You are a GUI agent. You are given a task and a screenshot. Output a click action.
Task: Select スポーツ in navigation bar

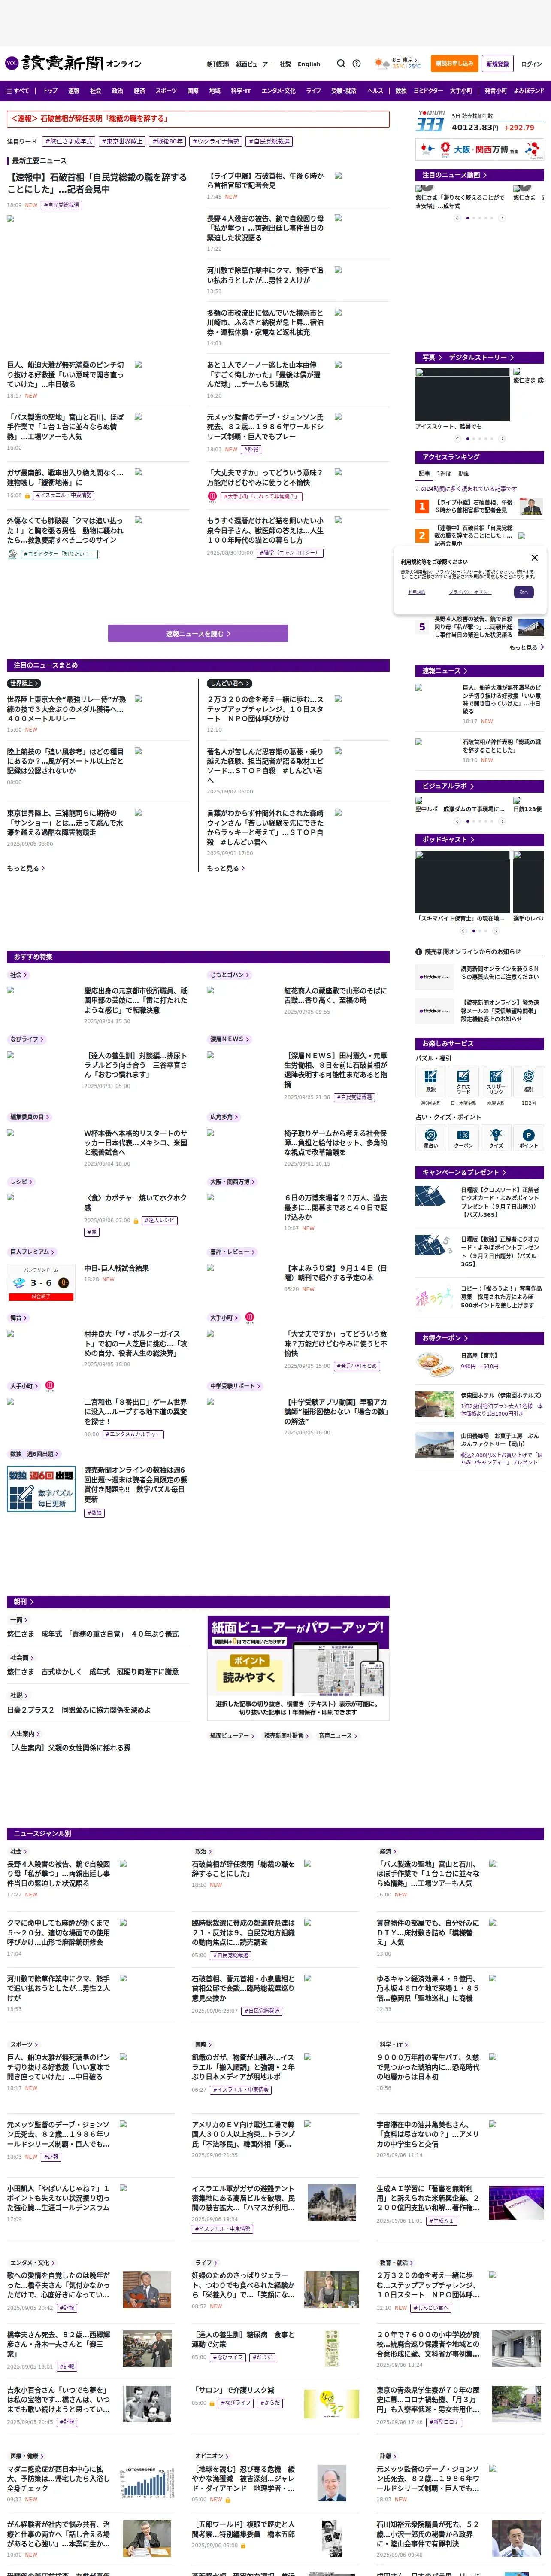[x=166, y=91]
